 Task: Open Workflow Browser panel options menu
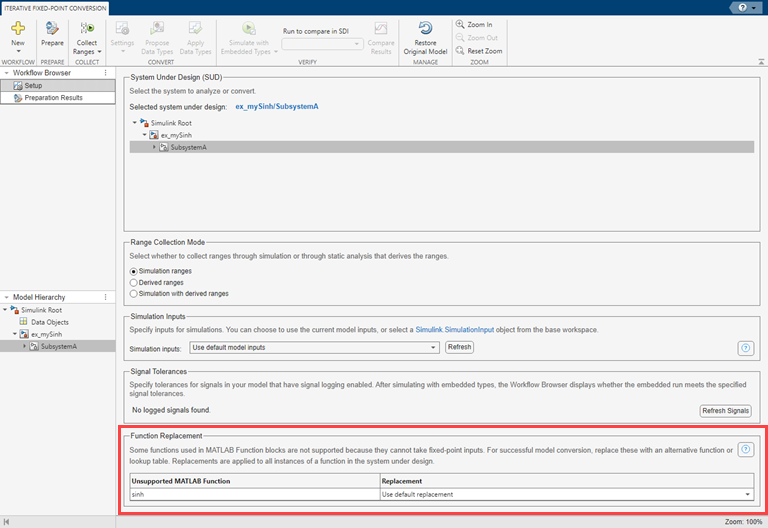(105, 72)
